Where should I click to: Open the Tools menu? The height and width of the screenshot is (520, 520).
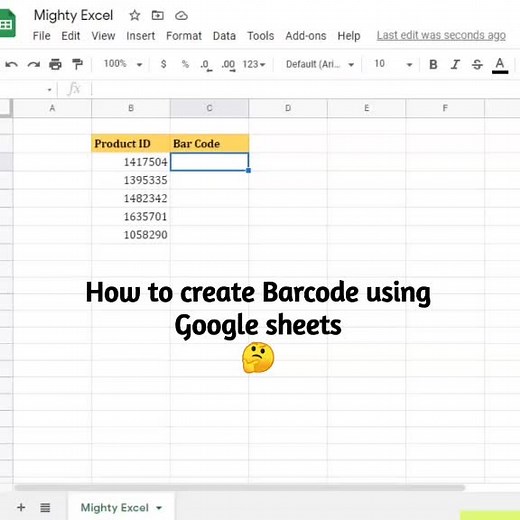pyautogui.click(x=260, y=36)
